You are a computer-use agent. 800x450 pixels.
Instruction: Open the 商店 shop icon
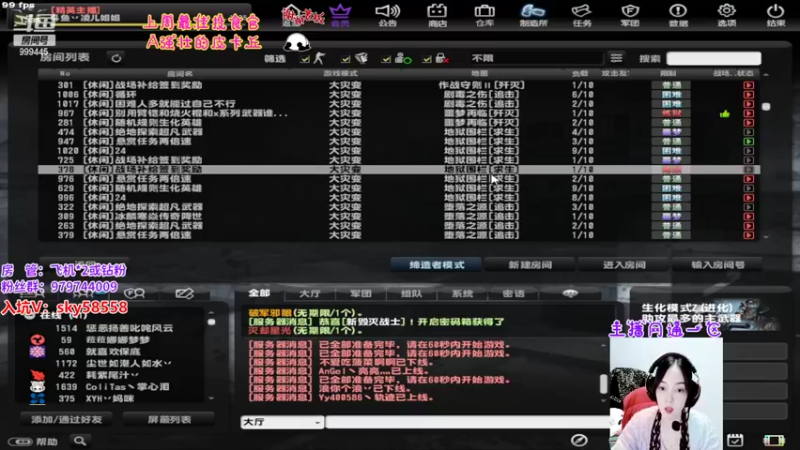437,14
